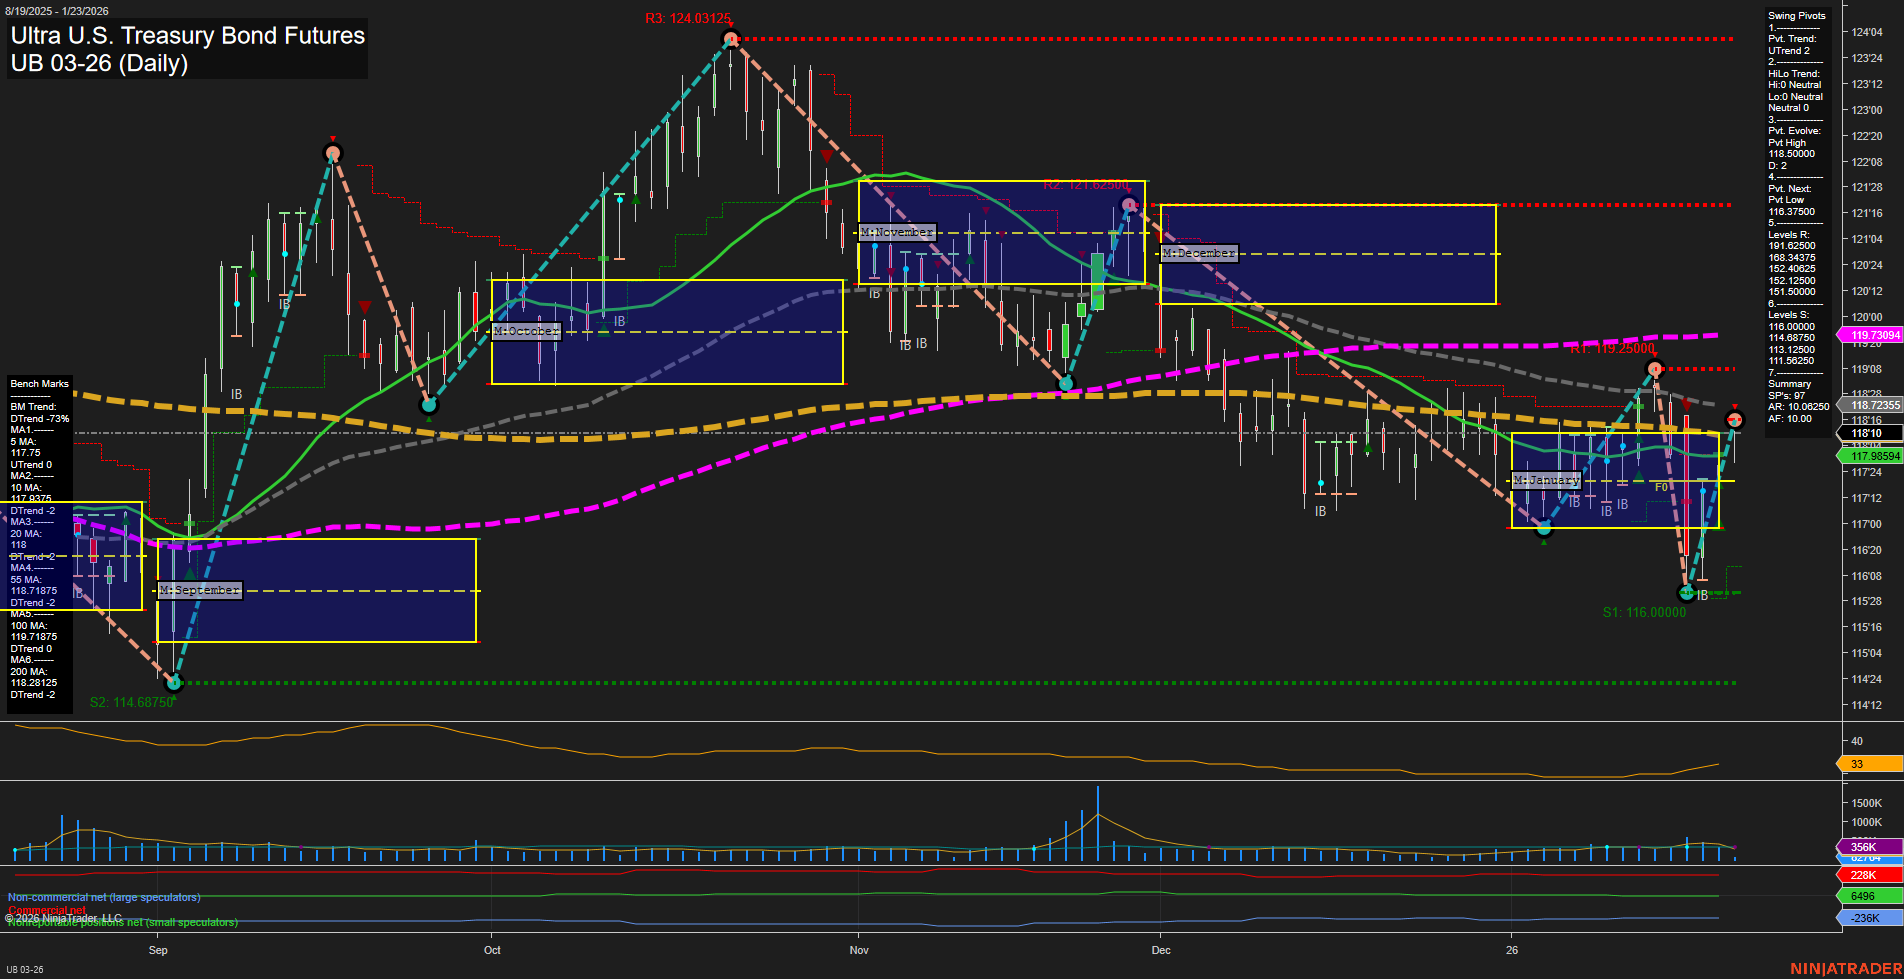
Task: Select the M:September monthly range label
Action: [200, 590]
